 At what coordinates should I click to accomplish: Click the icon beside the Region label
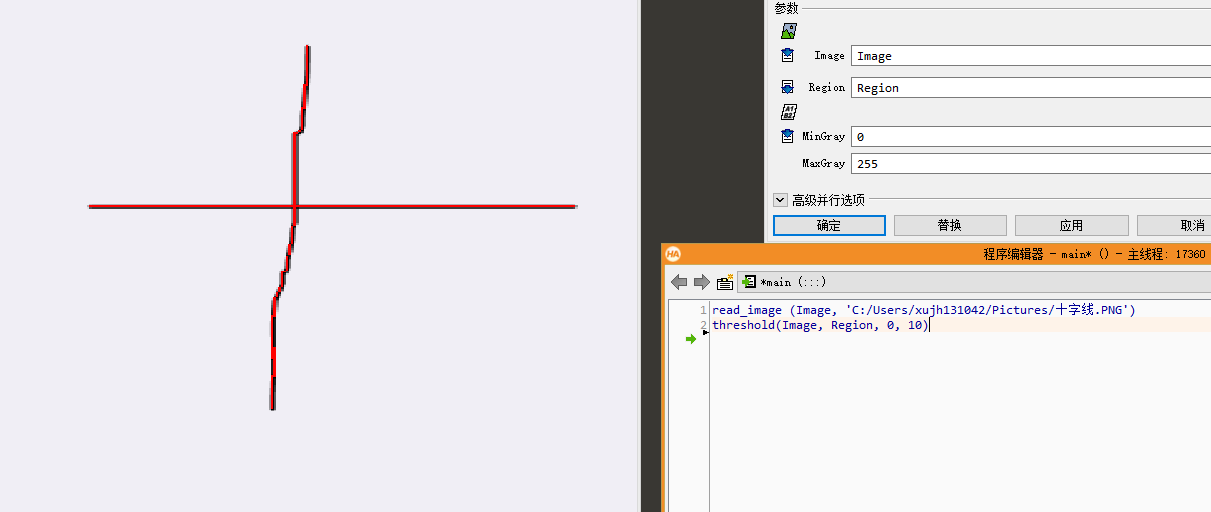coord(788,87)
